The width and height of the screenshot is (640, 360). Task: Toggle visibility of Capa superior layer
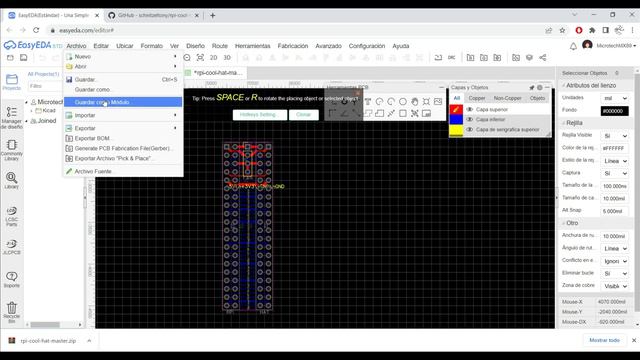point(469,109)
